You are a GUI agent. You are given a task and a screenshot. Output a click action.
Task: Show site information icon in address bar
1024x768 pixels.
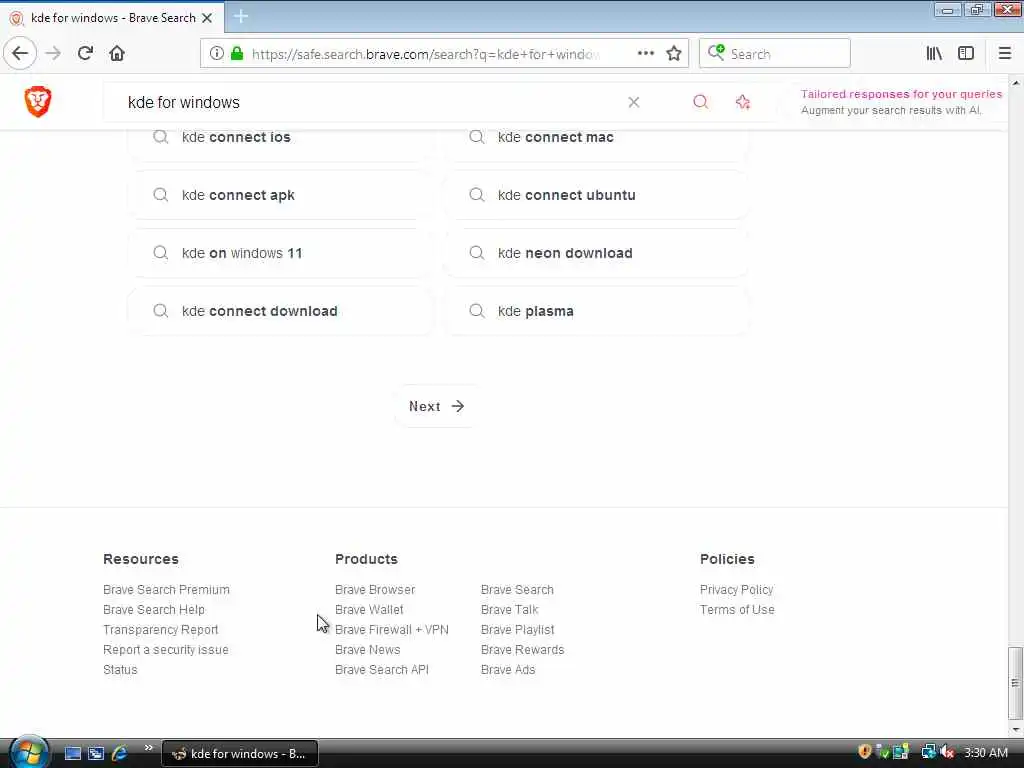pyautogui.click(x=216, y=54)
